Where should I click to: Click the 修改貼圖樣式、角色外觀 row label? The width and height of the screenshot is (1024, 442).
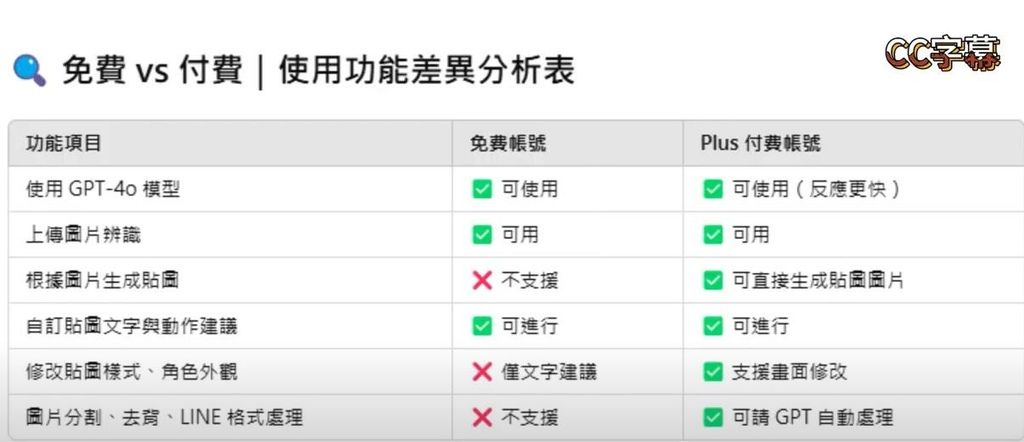(131, 372)
